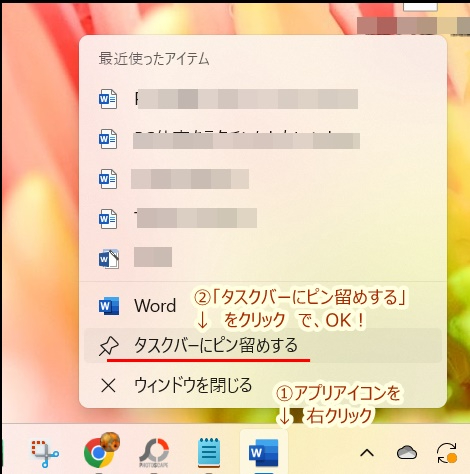This screenshot has width=470, height=474.
Task: Select タスクバーにピン留めする in the jump list
Action: [x=263, y=345]
